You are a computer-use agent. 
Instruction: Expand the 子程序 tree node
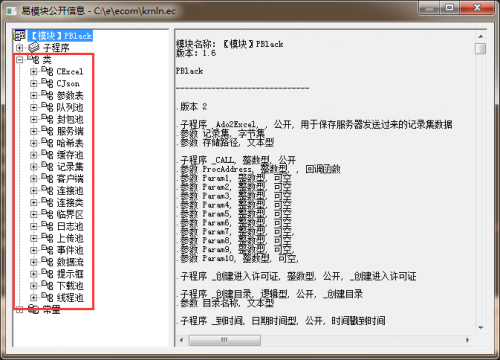pos(20,48)
